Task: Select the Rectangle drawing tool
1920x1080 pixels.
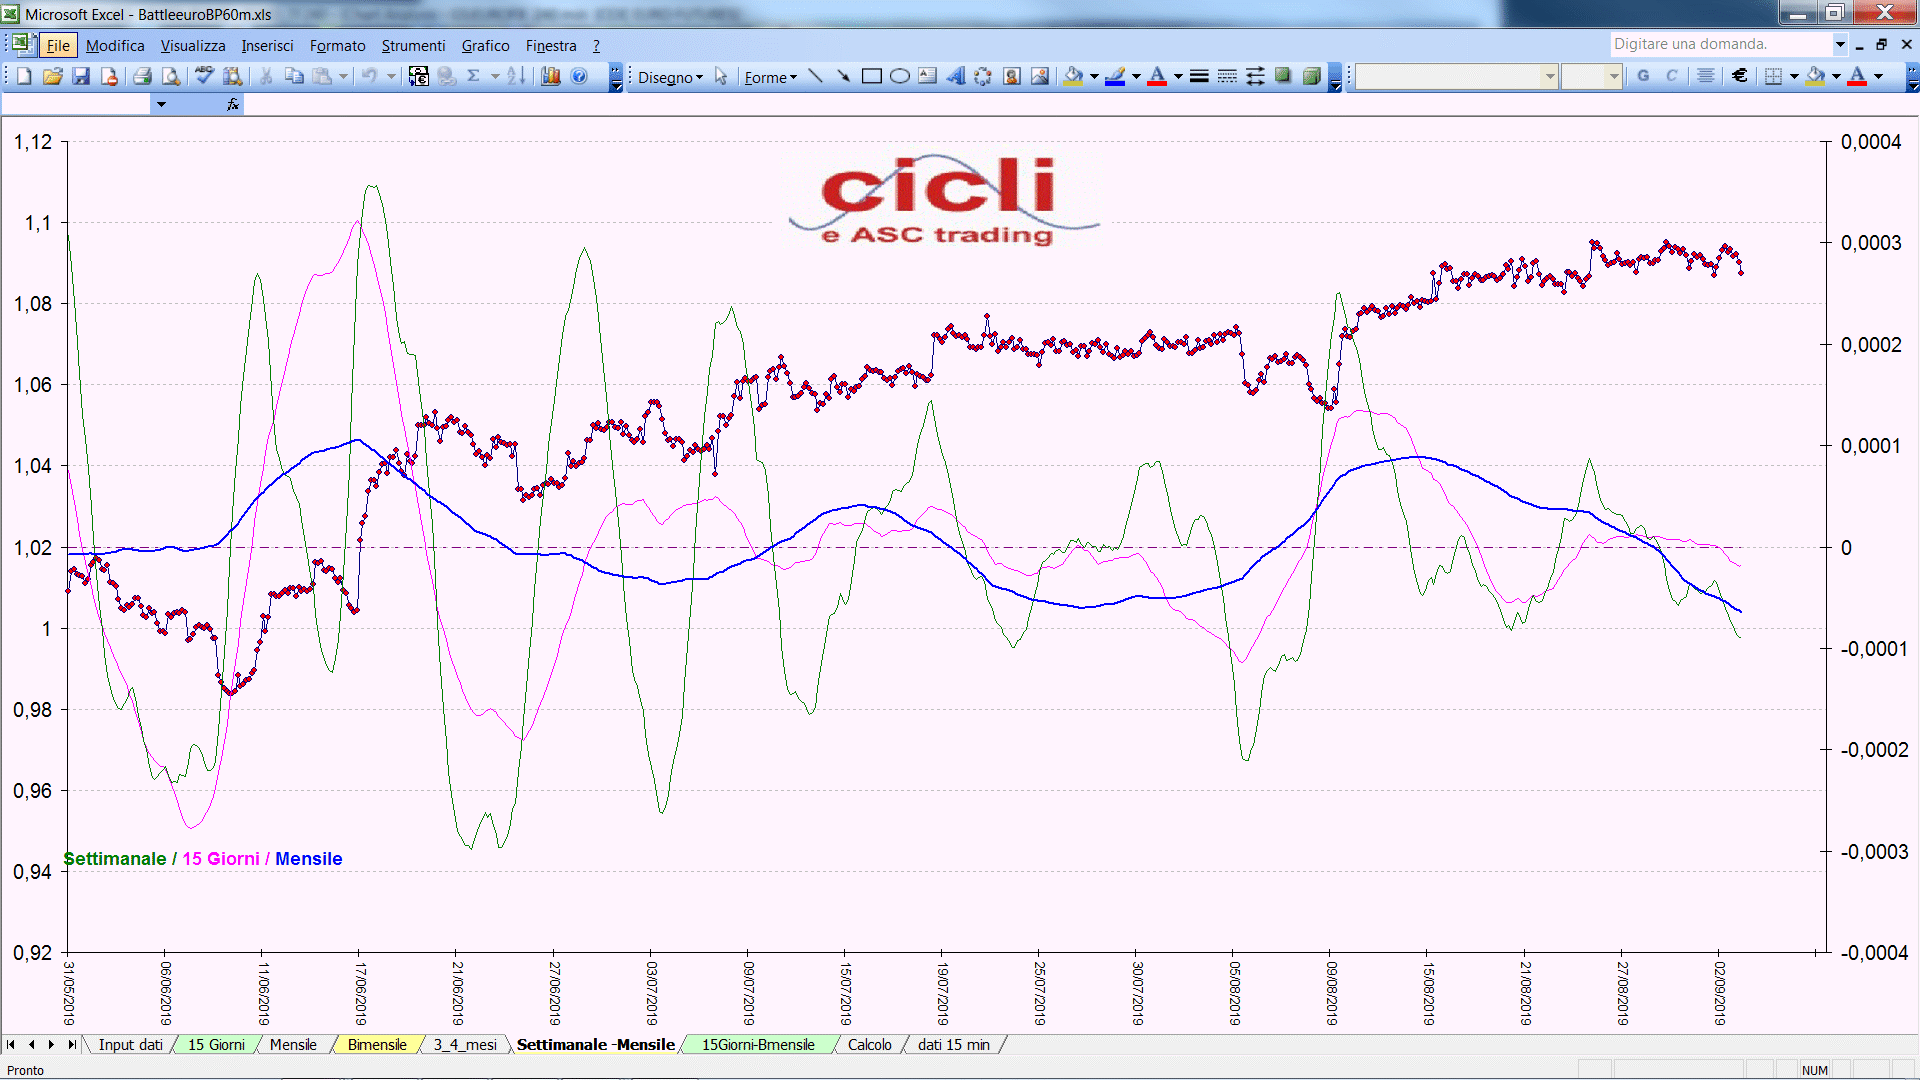Action: tap(872, 76)
